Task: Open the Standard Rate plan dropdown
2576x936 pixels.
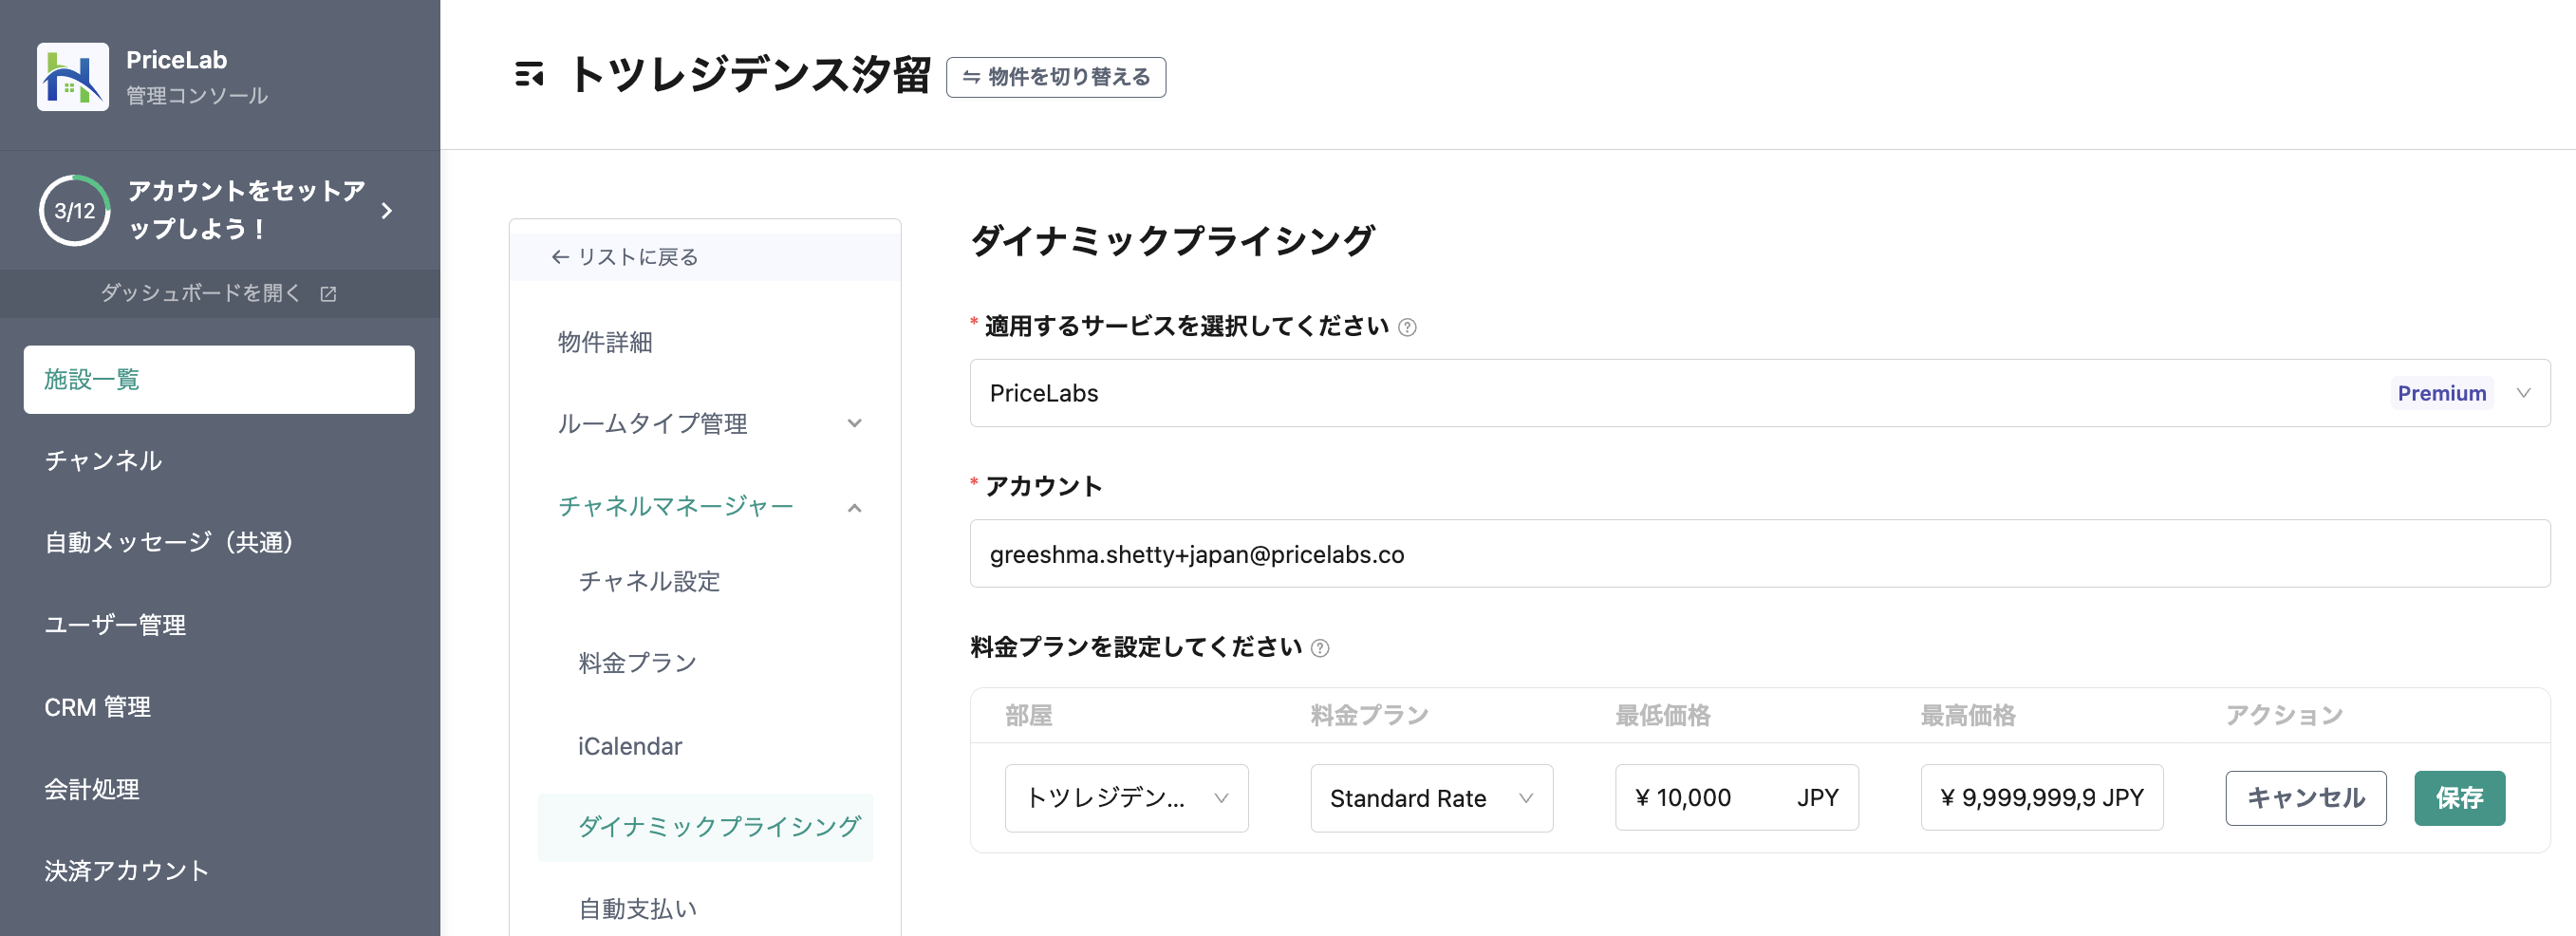Action: tap(1431, 798)
